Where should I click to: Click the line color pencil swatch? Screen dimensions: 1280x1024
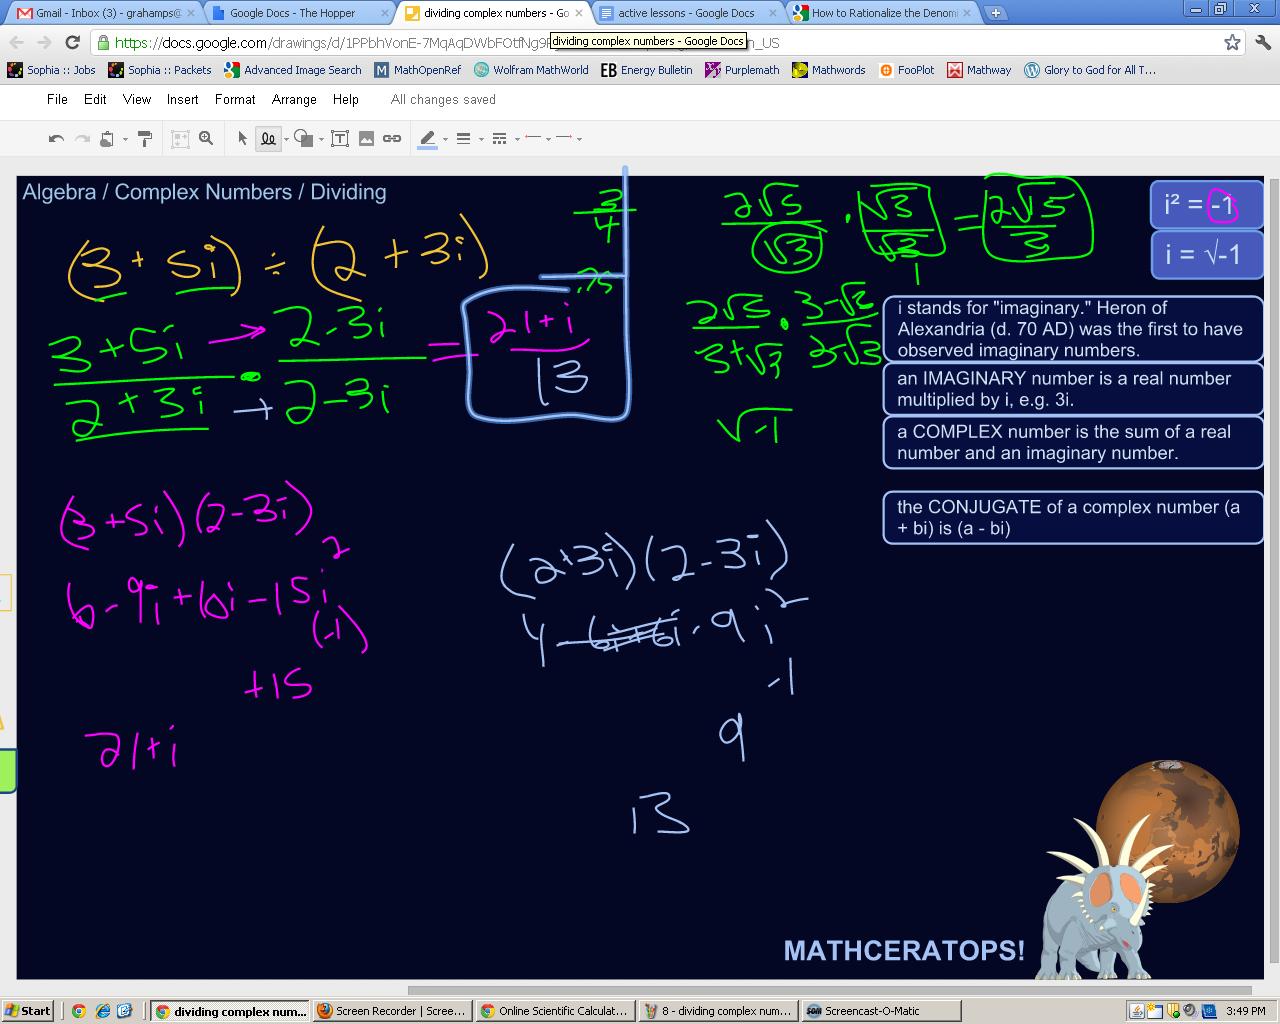[427, 139]
